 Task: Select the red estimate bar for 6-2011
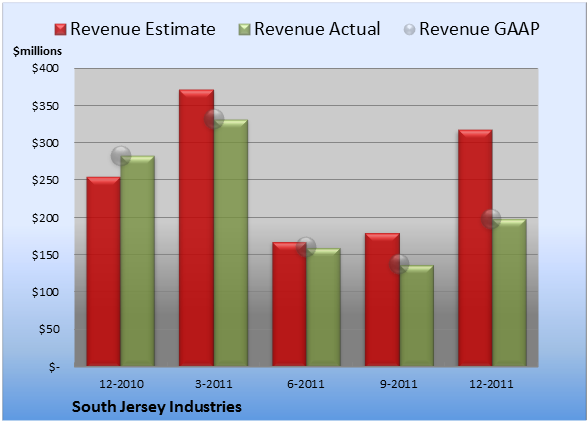pyautogui.click(x=289, y=304)
